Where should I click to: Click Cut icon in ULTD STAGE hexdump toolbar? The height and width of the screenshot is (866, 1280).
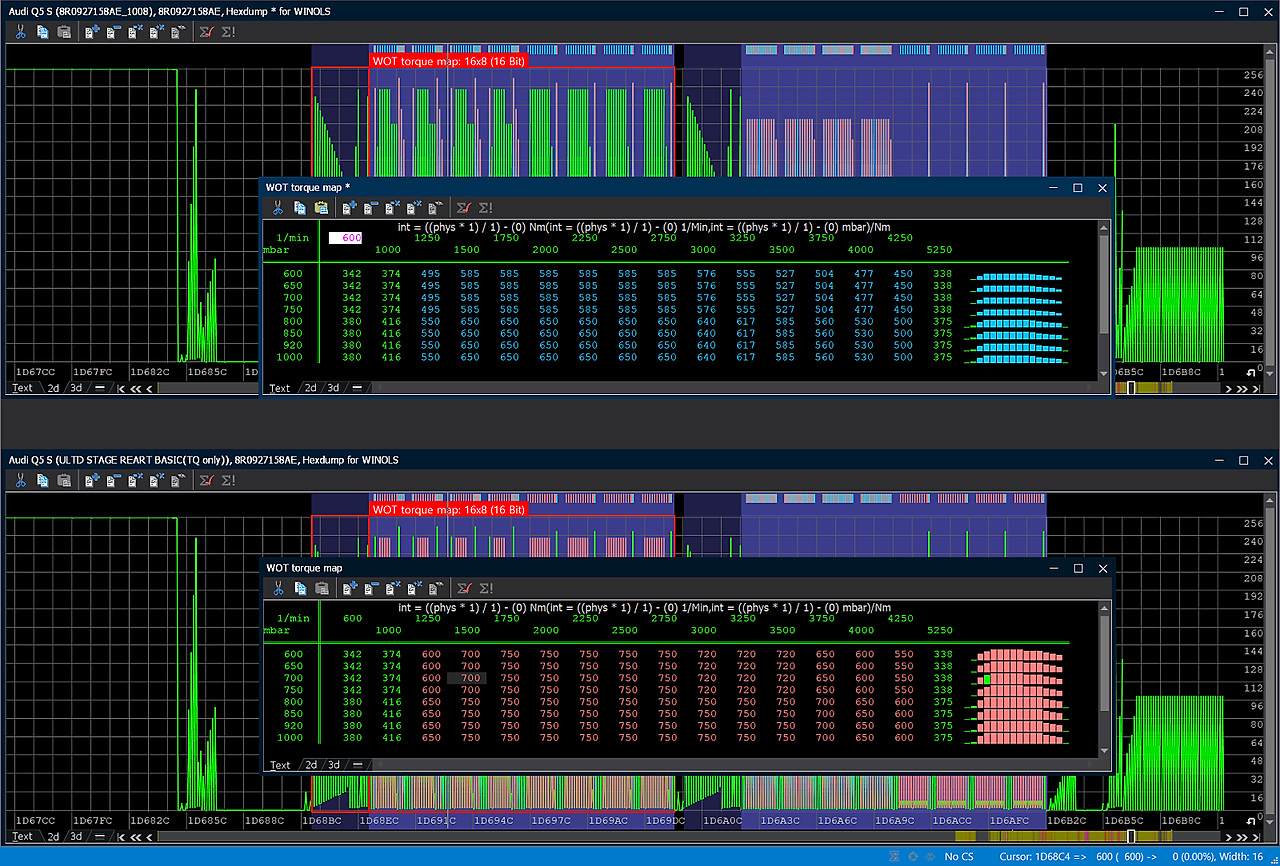20,481
